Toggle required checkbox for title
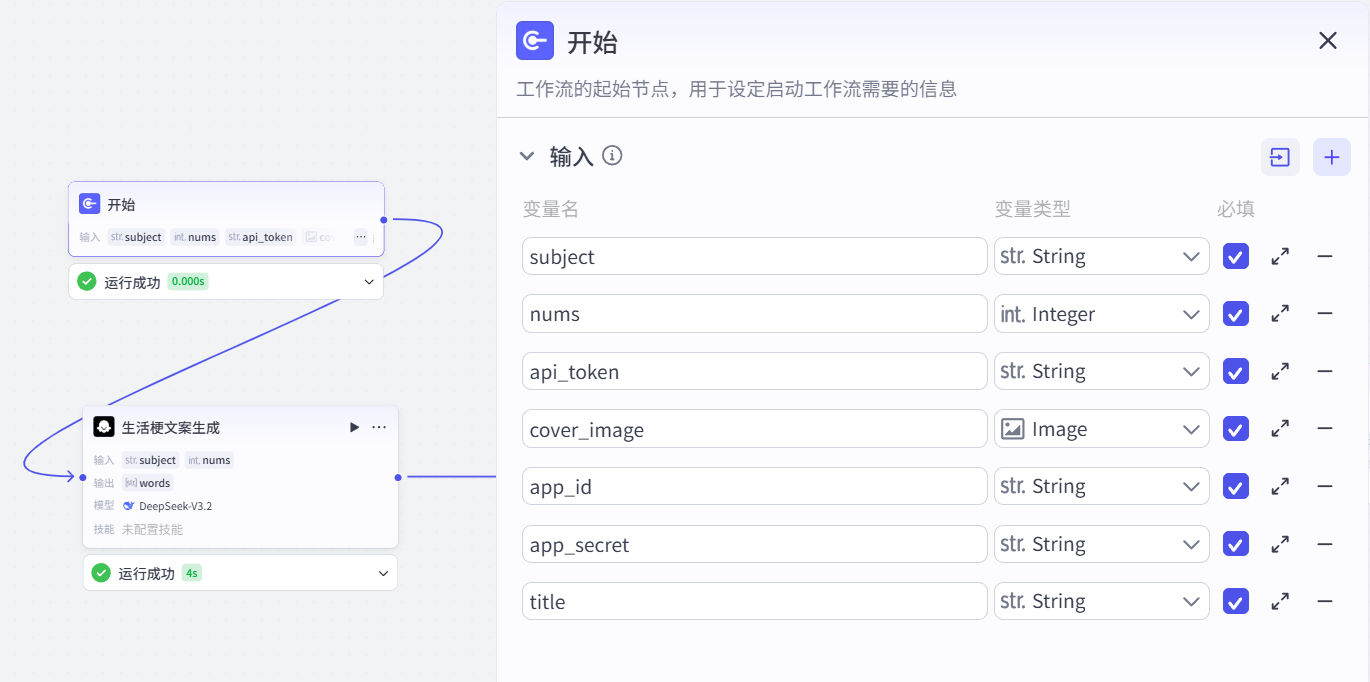This screenshot has width=1370, height=682. [1236, 601]
